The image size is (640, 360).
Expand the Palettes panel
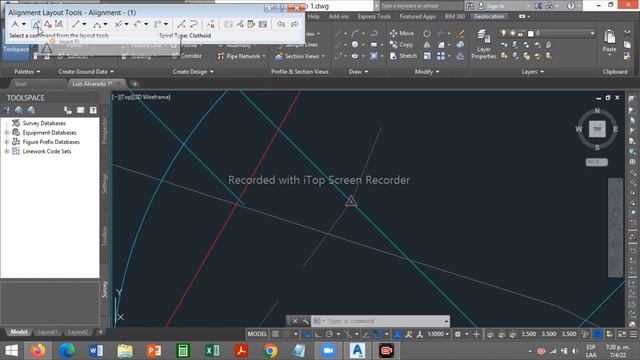[x=27, y=71]
